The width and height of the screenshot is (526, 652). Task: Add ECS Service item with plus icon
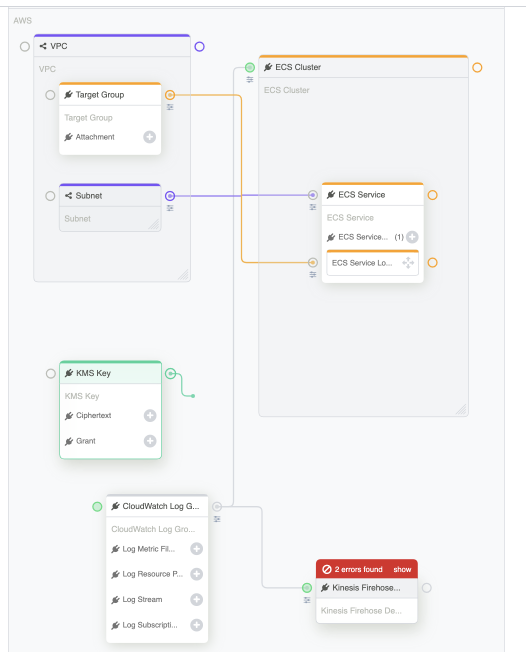[x=412, y=237]
